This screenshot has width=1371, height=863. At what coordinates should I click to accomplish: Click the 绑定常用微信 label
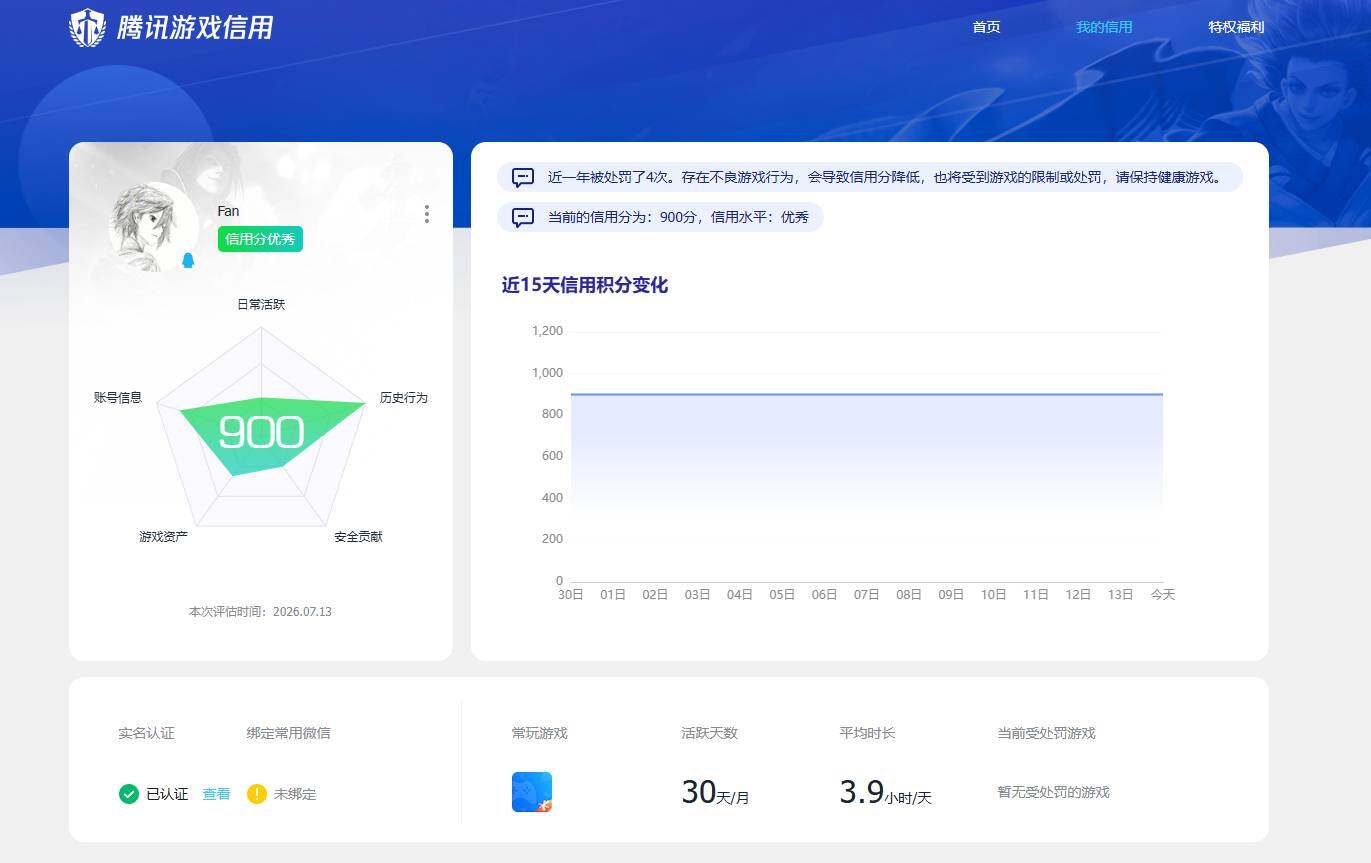point(288,733)
